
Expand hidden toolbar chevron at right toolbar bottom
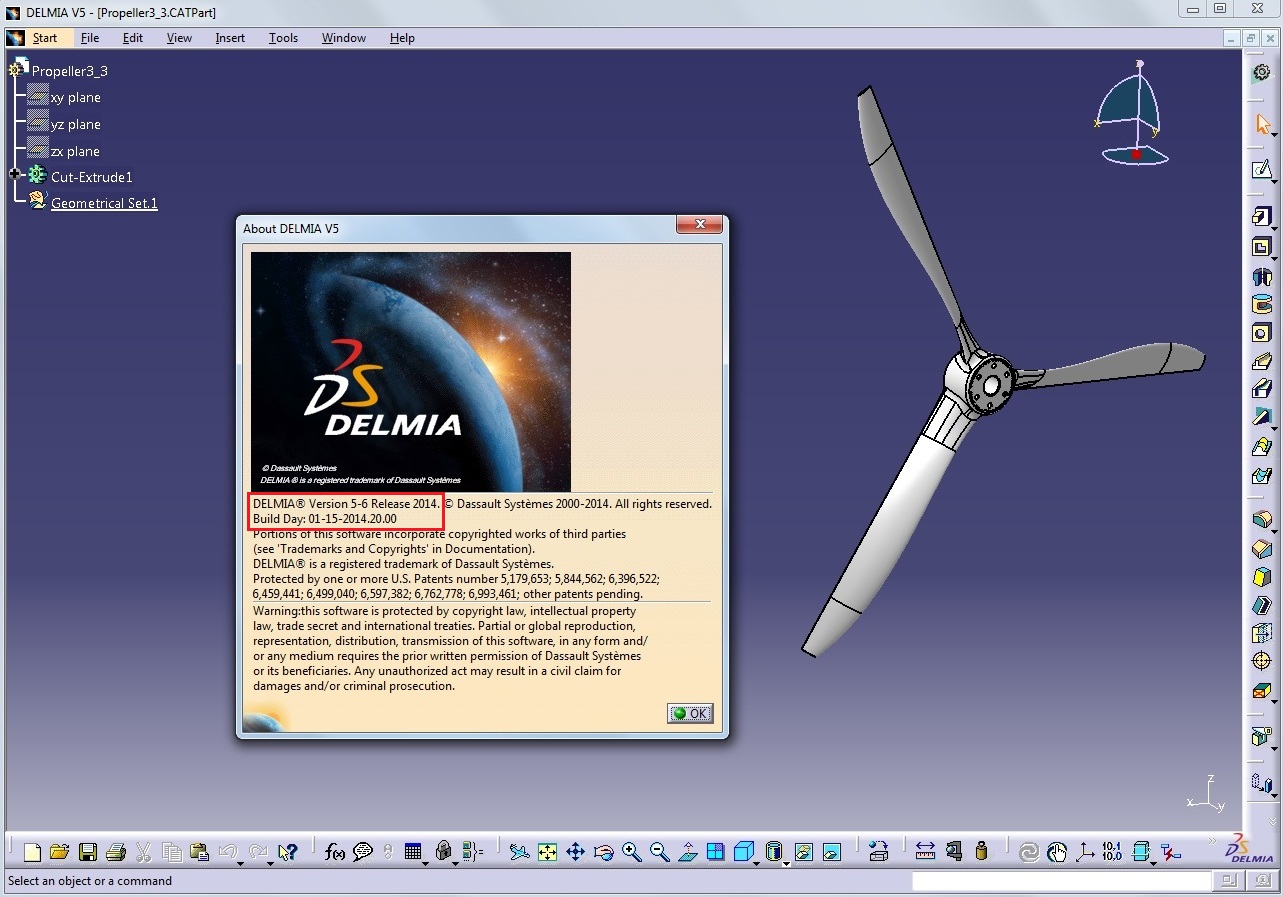coord(1273,821)
